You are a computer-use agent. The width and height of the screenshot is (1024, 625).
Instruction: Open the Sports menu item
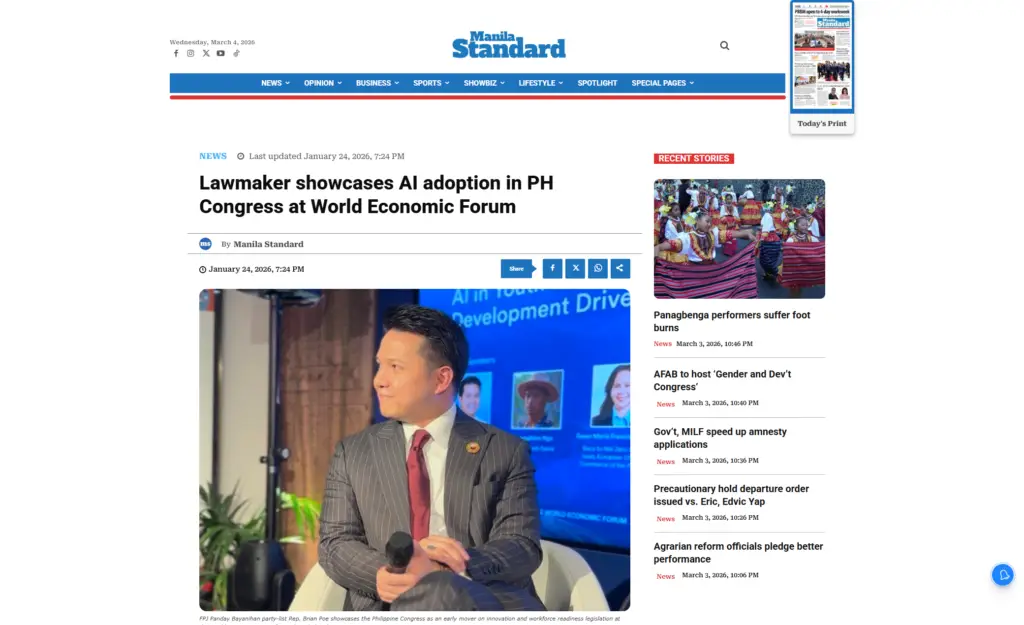(x=431, y=83)
